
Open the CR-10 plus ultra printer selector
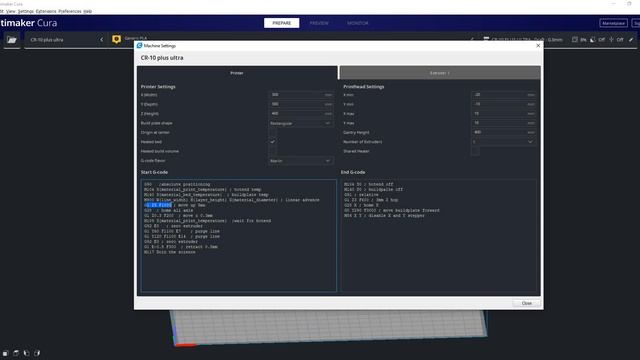coord(65,40)
